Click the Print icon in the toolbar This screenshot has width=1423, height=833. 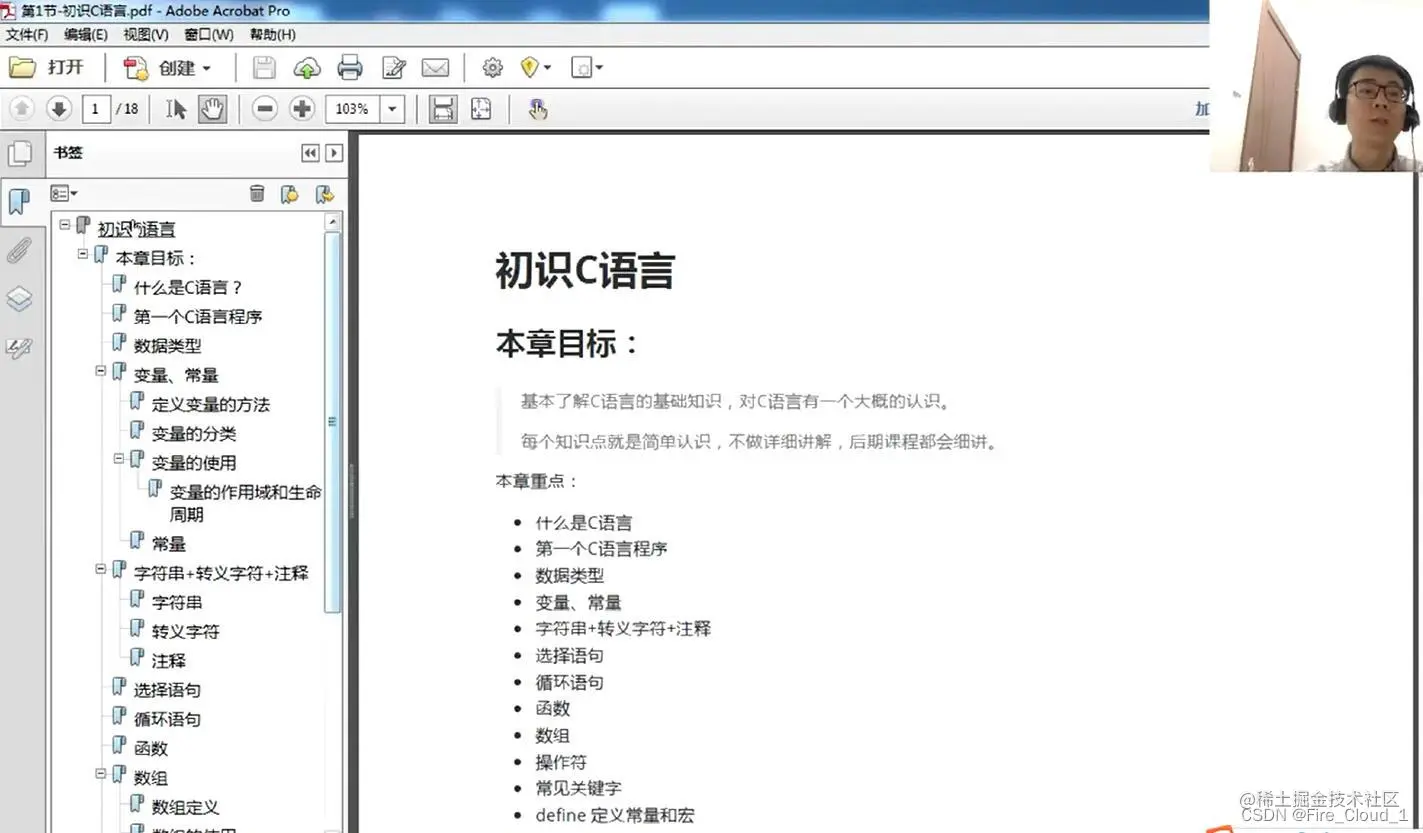[350, 67]
